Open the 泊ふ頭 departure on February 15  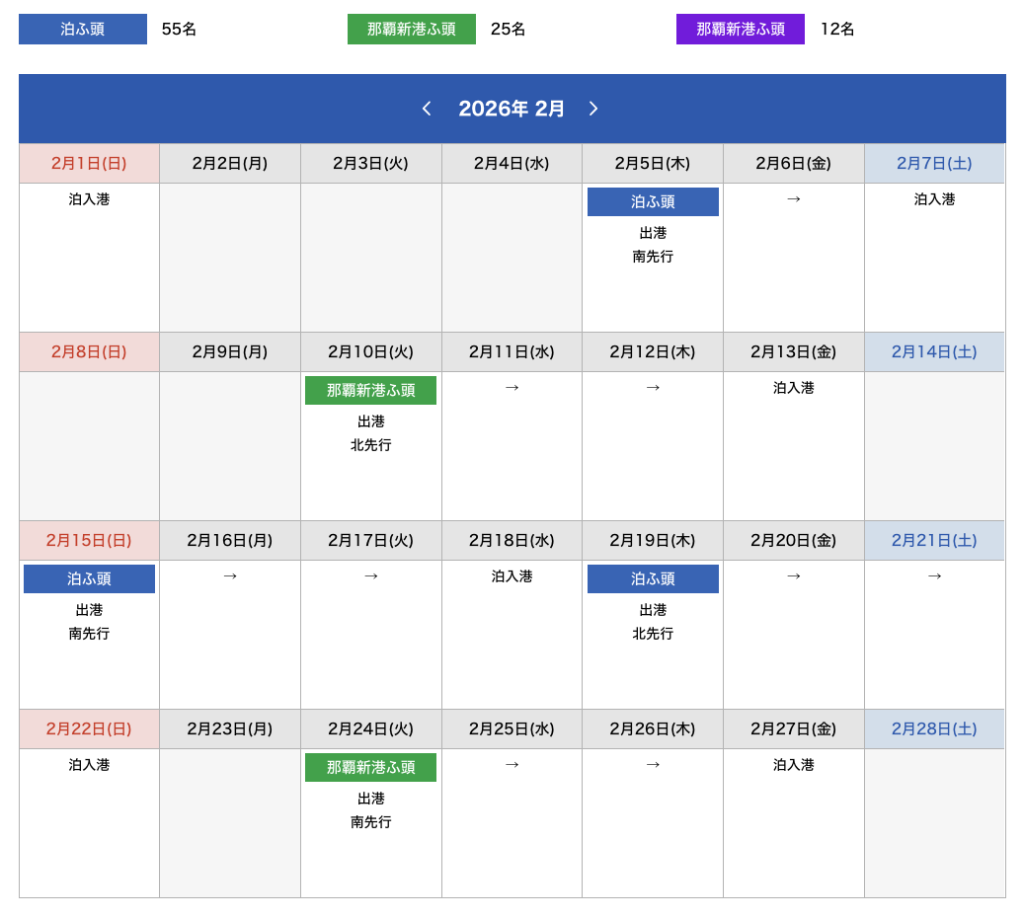[89, 579]
